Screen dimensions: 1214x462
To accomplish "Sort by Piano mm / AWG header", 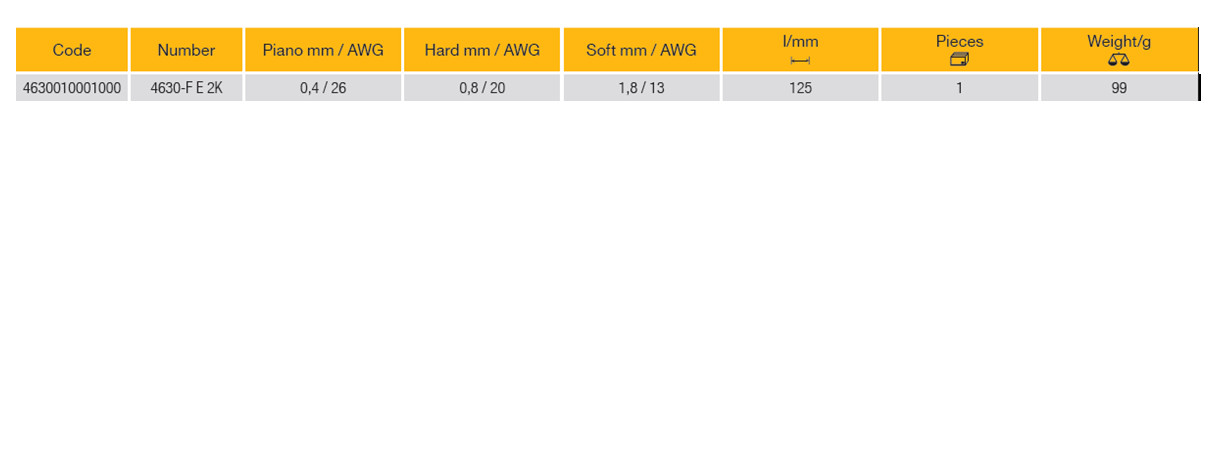I will click(x=323, y=50).
